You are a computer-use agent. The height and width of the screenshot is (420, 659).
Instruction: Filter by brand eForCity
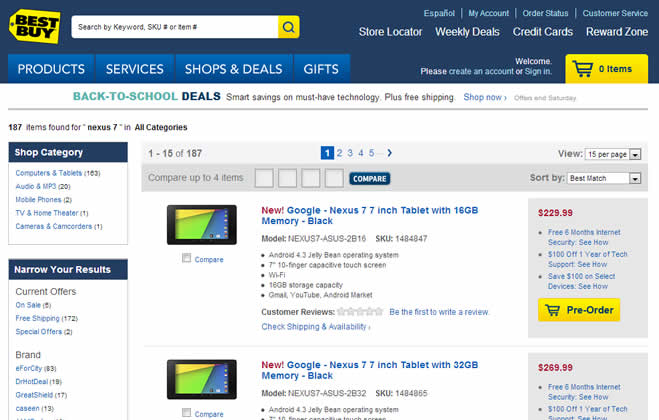(x=29, y=368)
